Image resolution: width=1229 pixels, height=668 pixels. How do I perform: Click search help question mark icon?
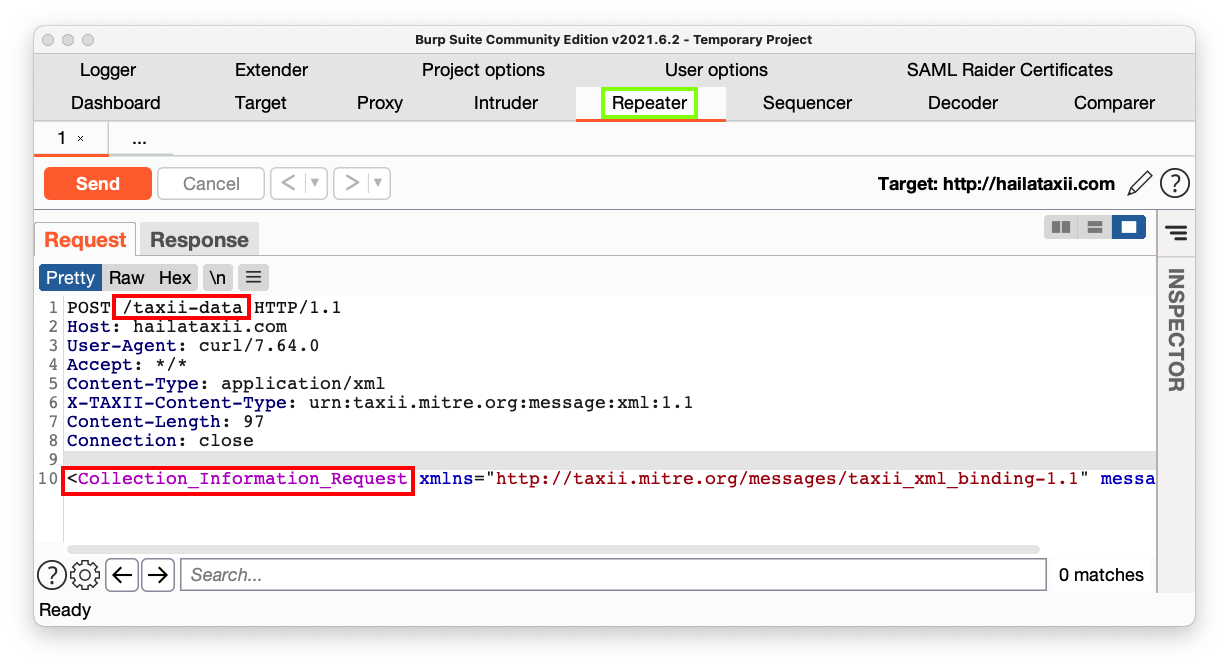pos(52,575)
